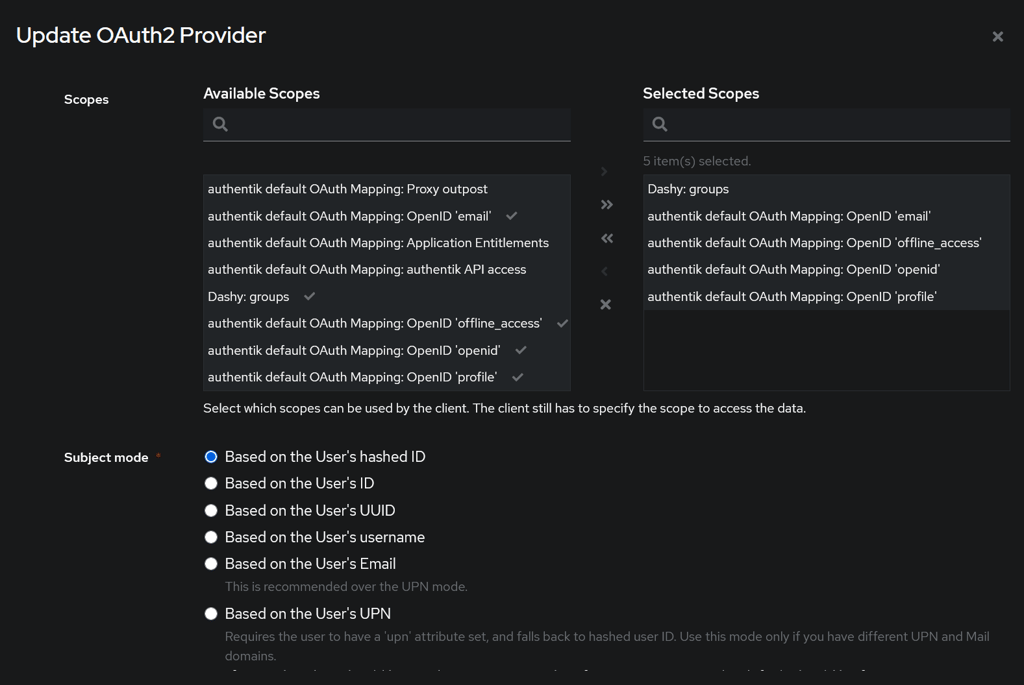The height and width of the screenshot is (685, 1024).
Task: Focus the Selected Scopes search field
Action: 826,124
